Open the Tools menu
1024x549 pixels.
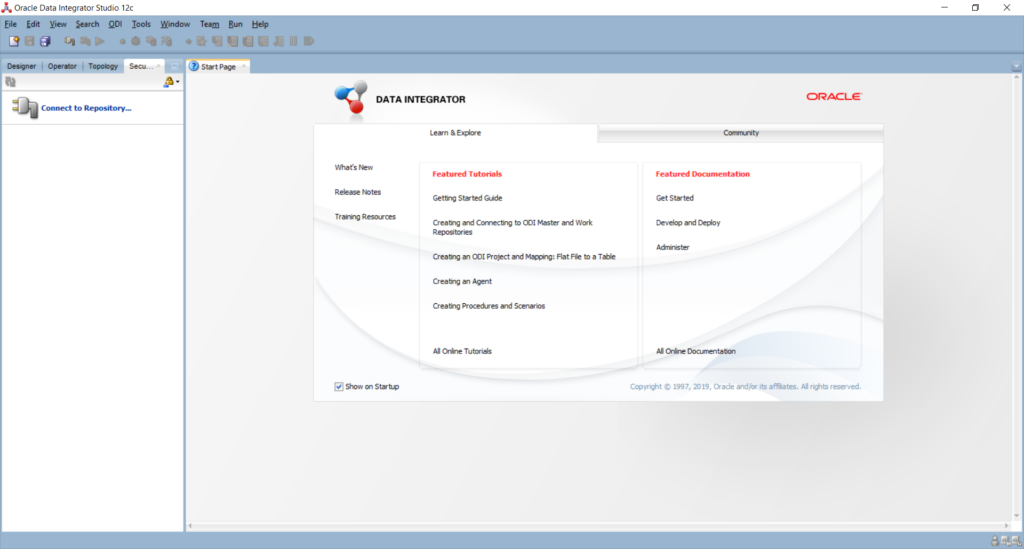coord(141,24)
